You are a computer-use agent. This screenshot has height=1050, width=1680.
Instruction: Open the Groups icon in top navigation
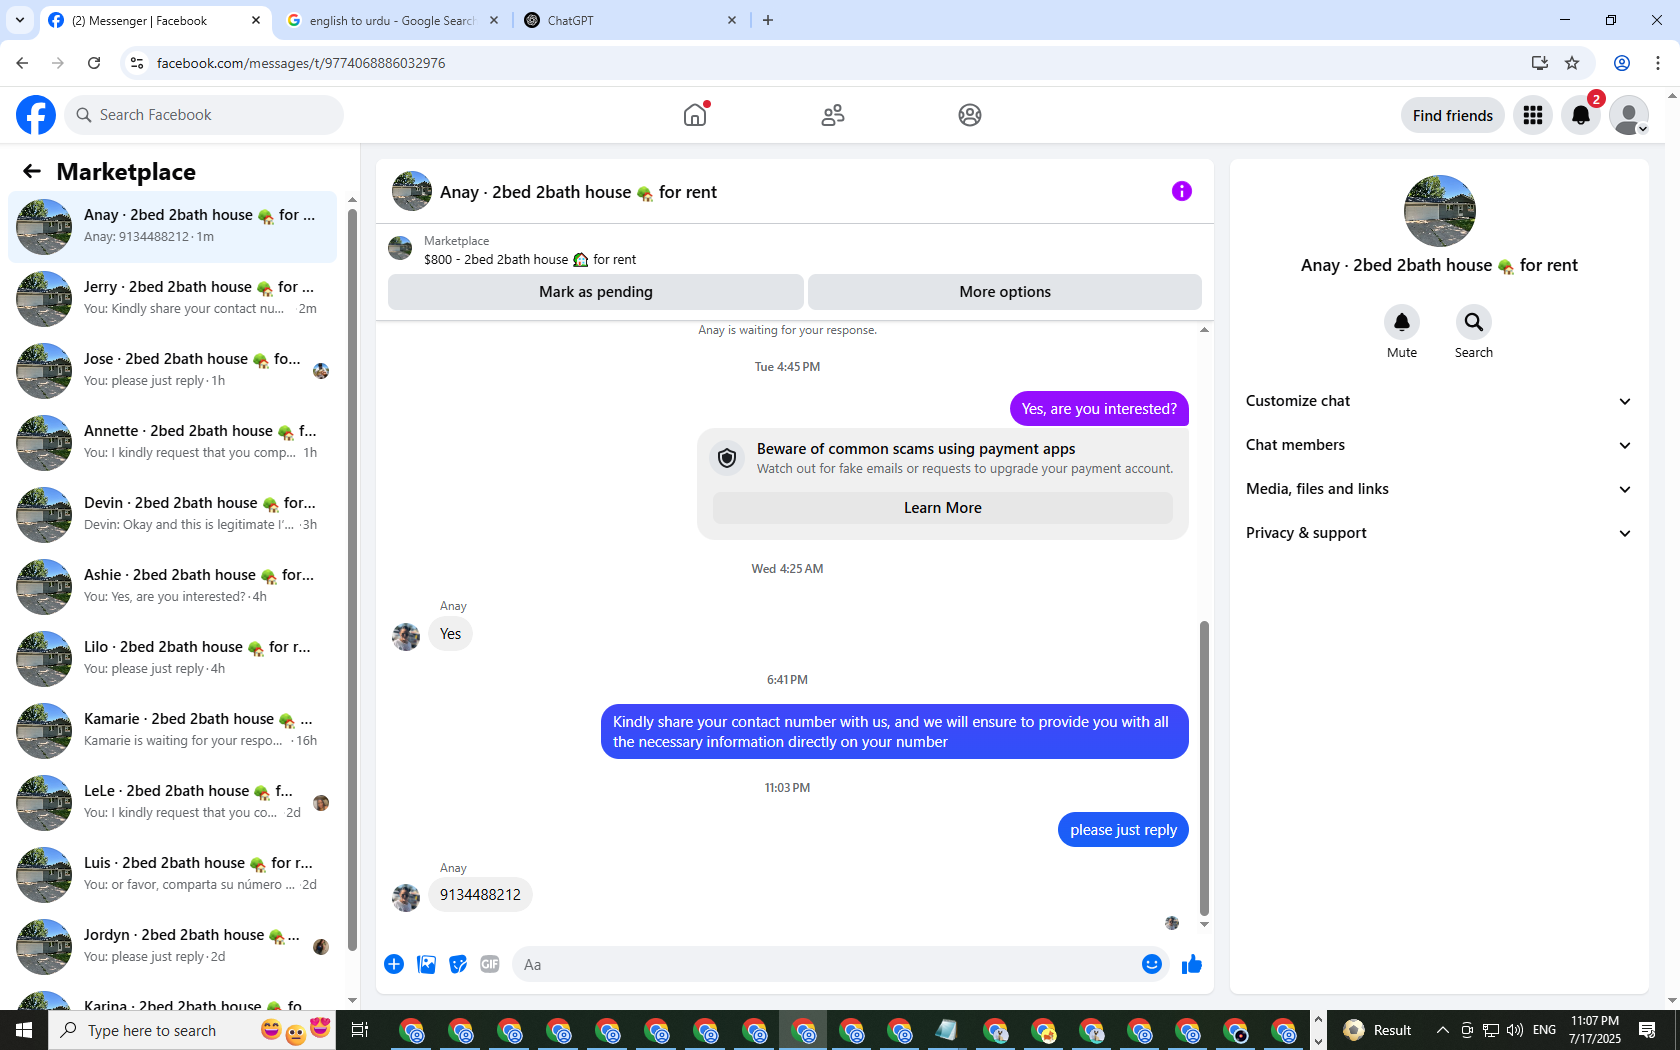[x=970, y=115]
